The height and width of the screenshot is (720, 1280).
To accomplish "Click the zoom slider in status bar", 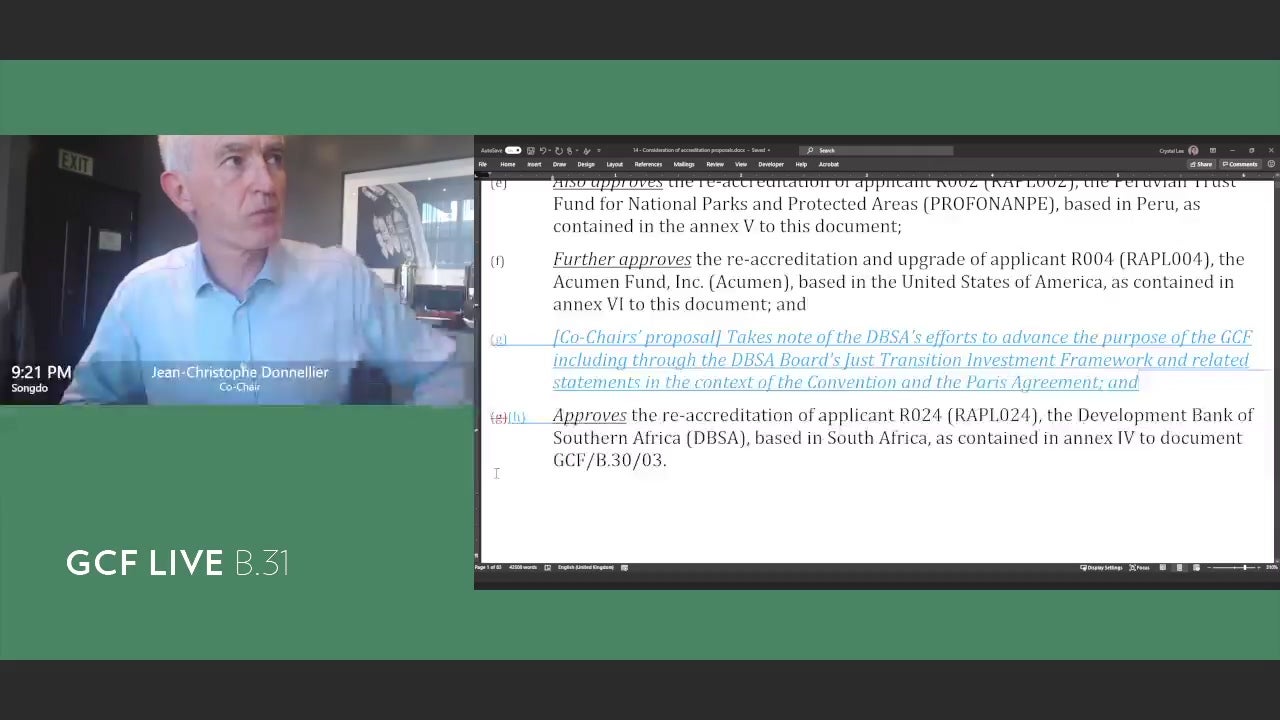I will [1234, 567].
